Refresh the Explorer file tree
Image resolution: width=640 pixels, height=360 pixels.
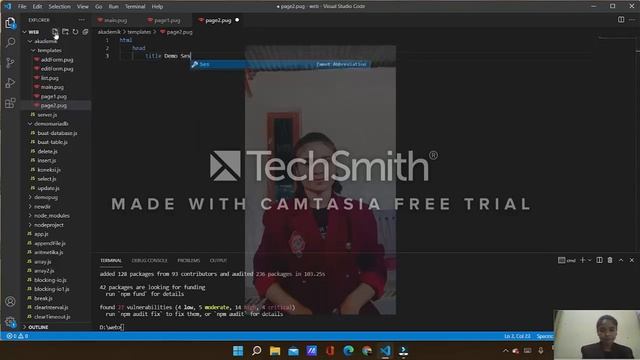[x=75, y=32]
